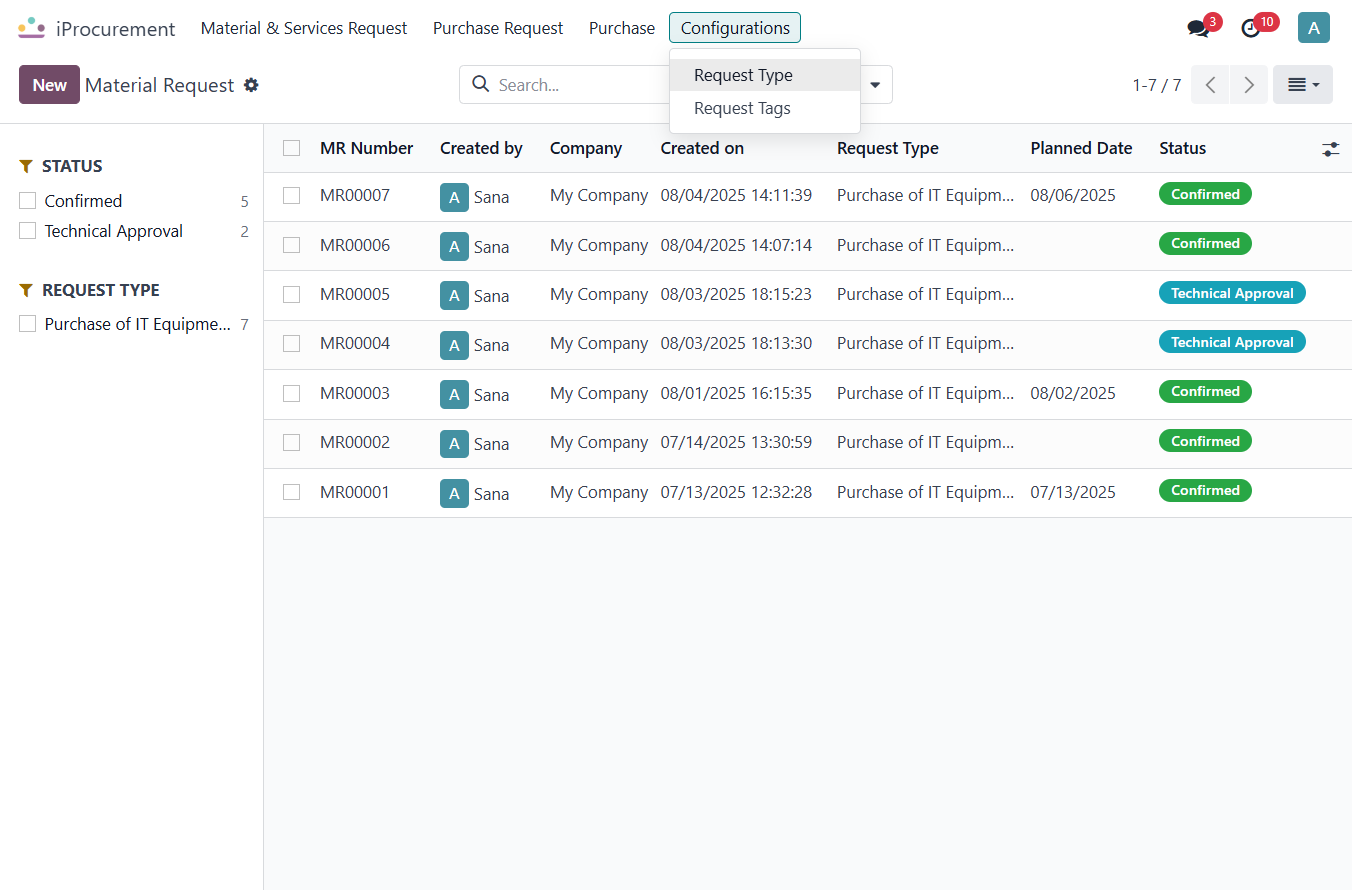
Task: Sort by the Planned Date column header
Action: coord(1081,148)
